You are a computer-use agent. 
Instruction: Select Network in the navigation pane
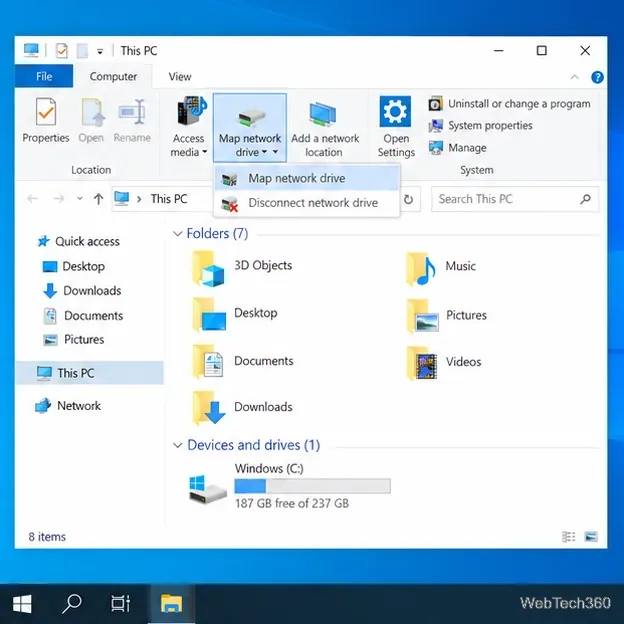click(x=68, y=406)
